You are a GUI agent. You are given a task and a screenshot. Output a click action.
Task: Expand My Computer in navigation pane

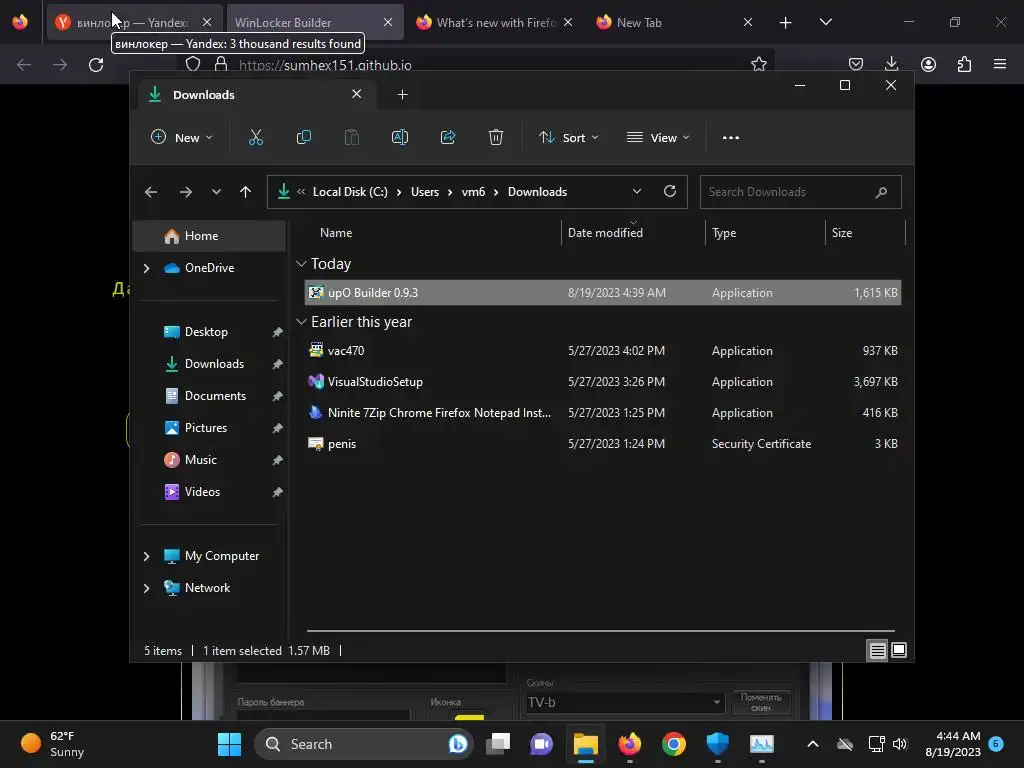click(x=146, y=556)
